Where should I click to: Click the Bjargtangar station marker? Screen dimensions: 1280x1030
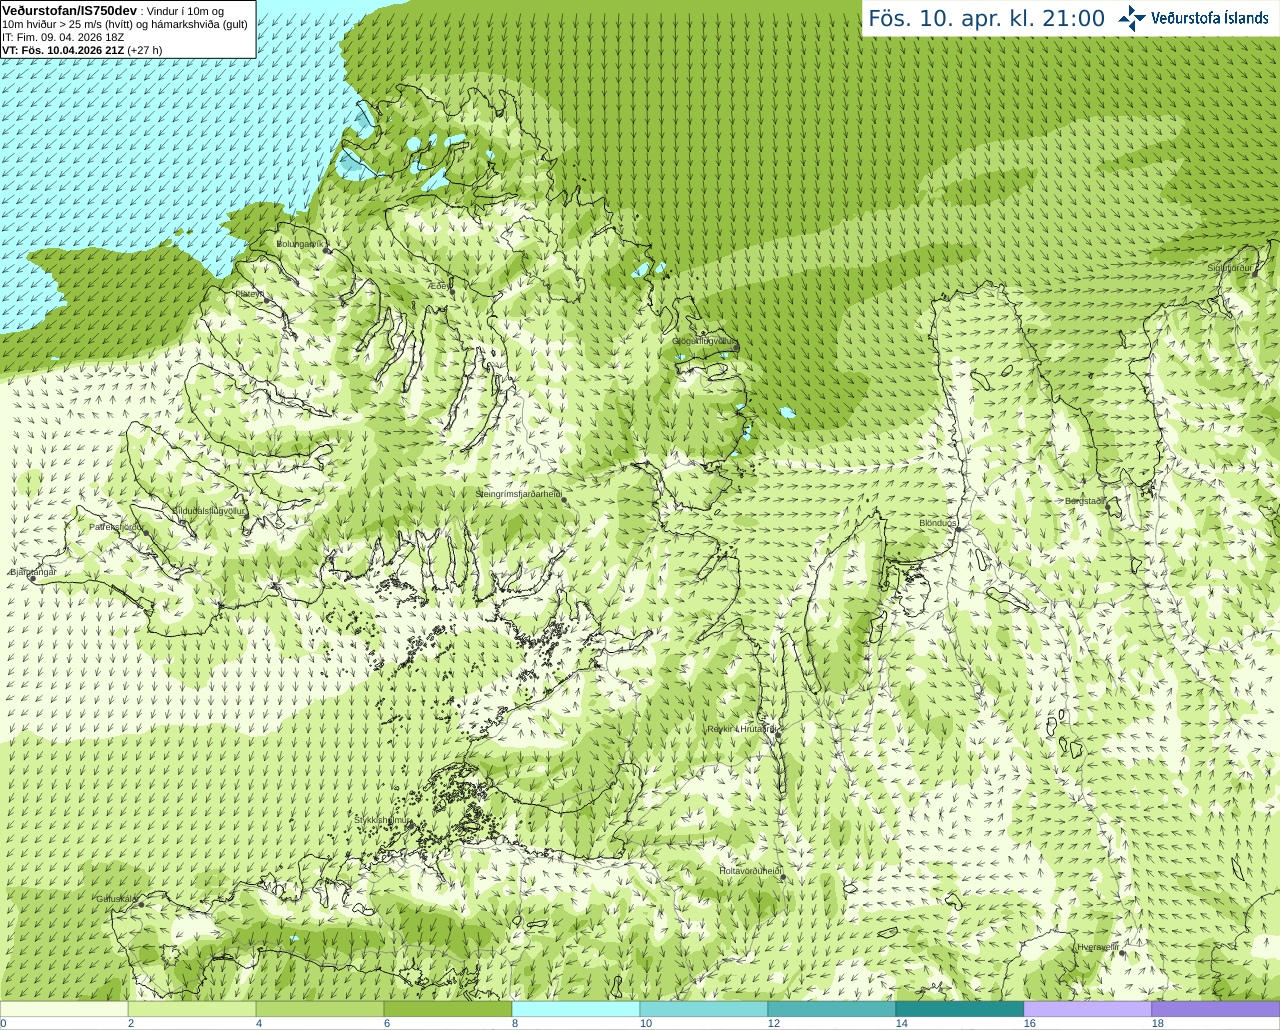coord(32,579)
